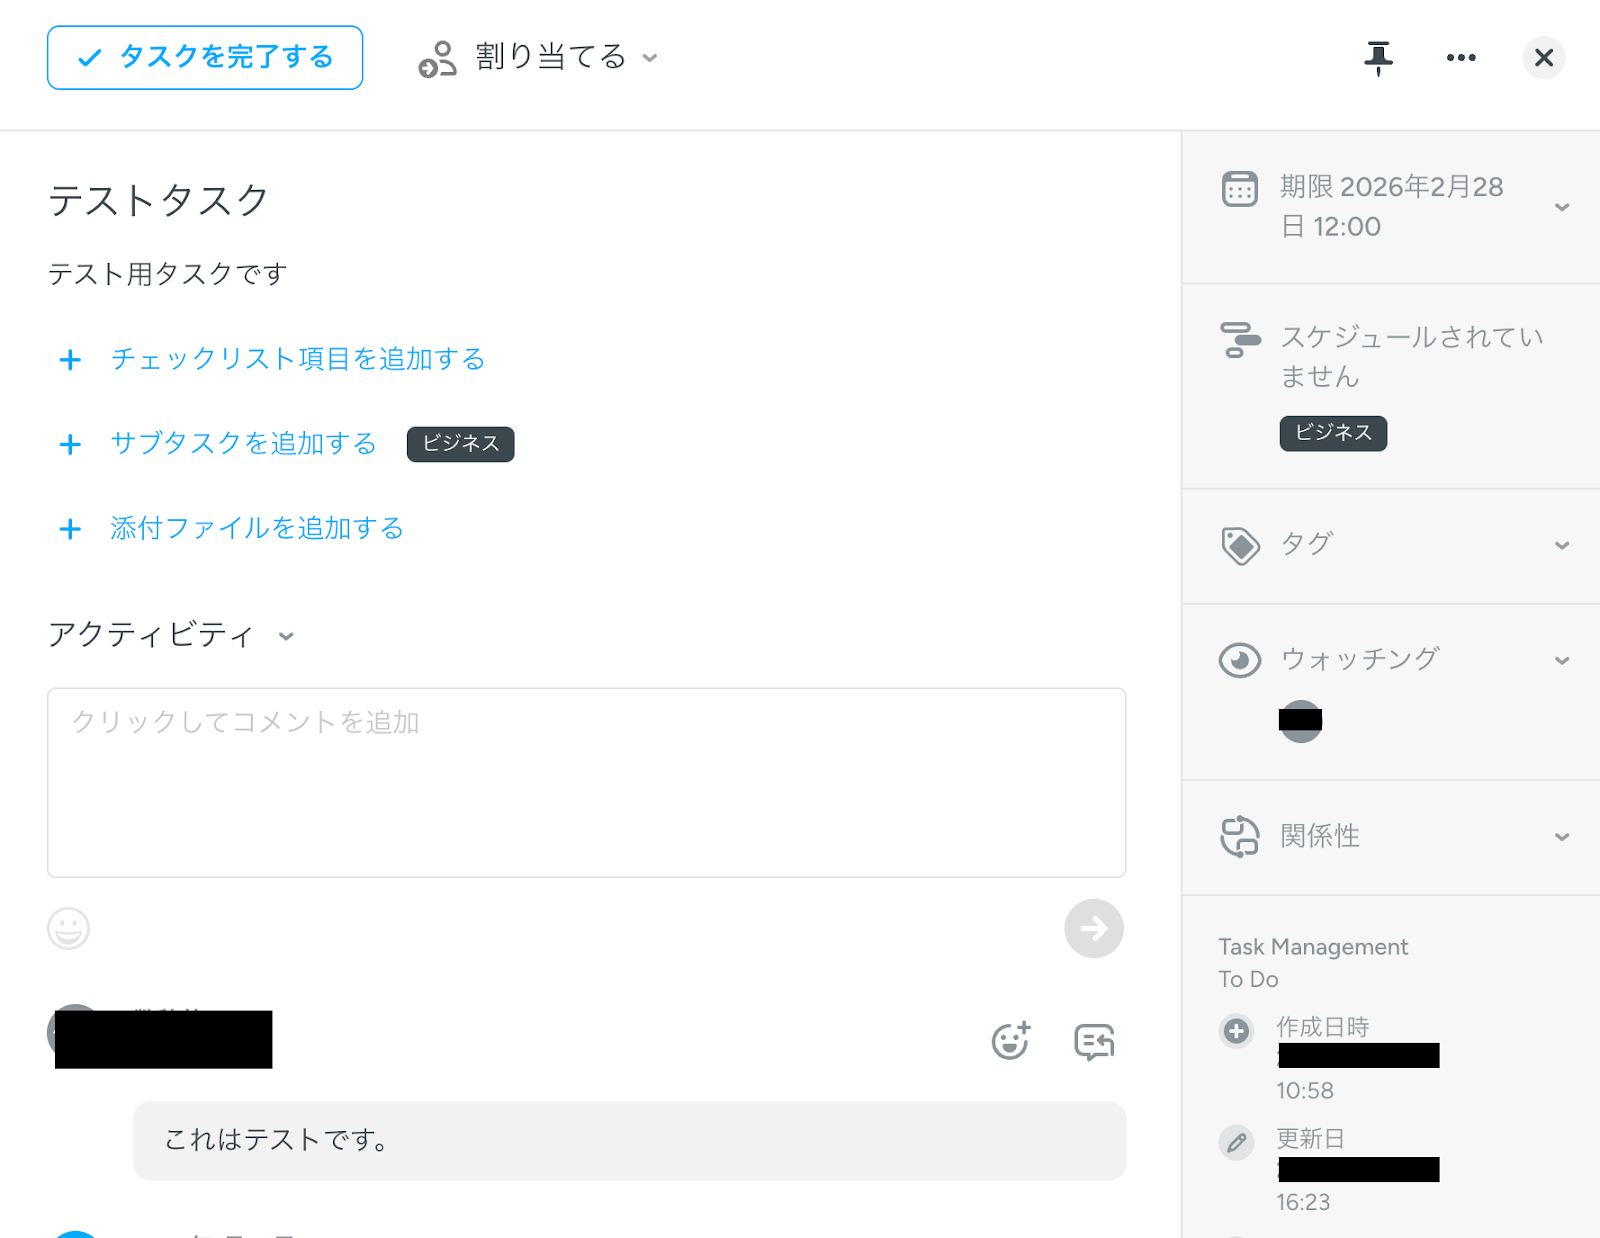1600x1238 pixels.
Task: Toggle watching via the eye icon
Action: coord(1240,660)
